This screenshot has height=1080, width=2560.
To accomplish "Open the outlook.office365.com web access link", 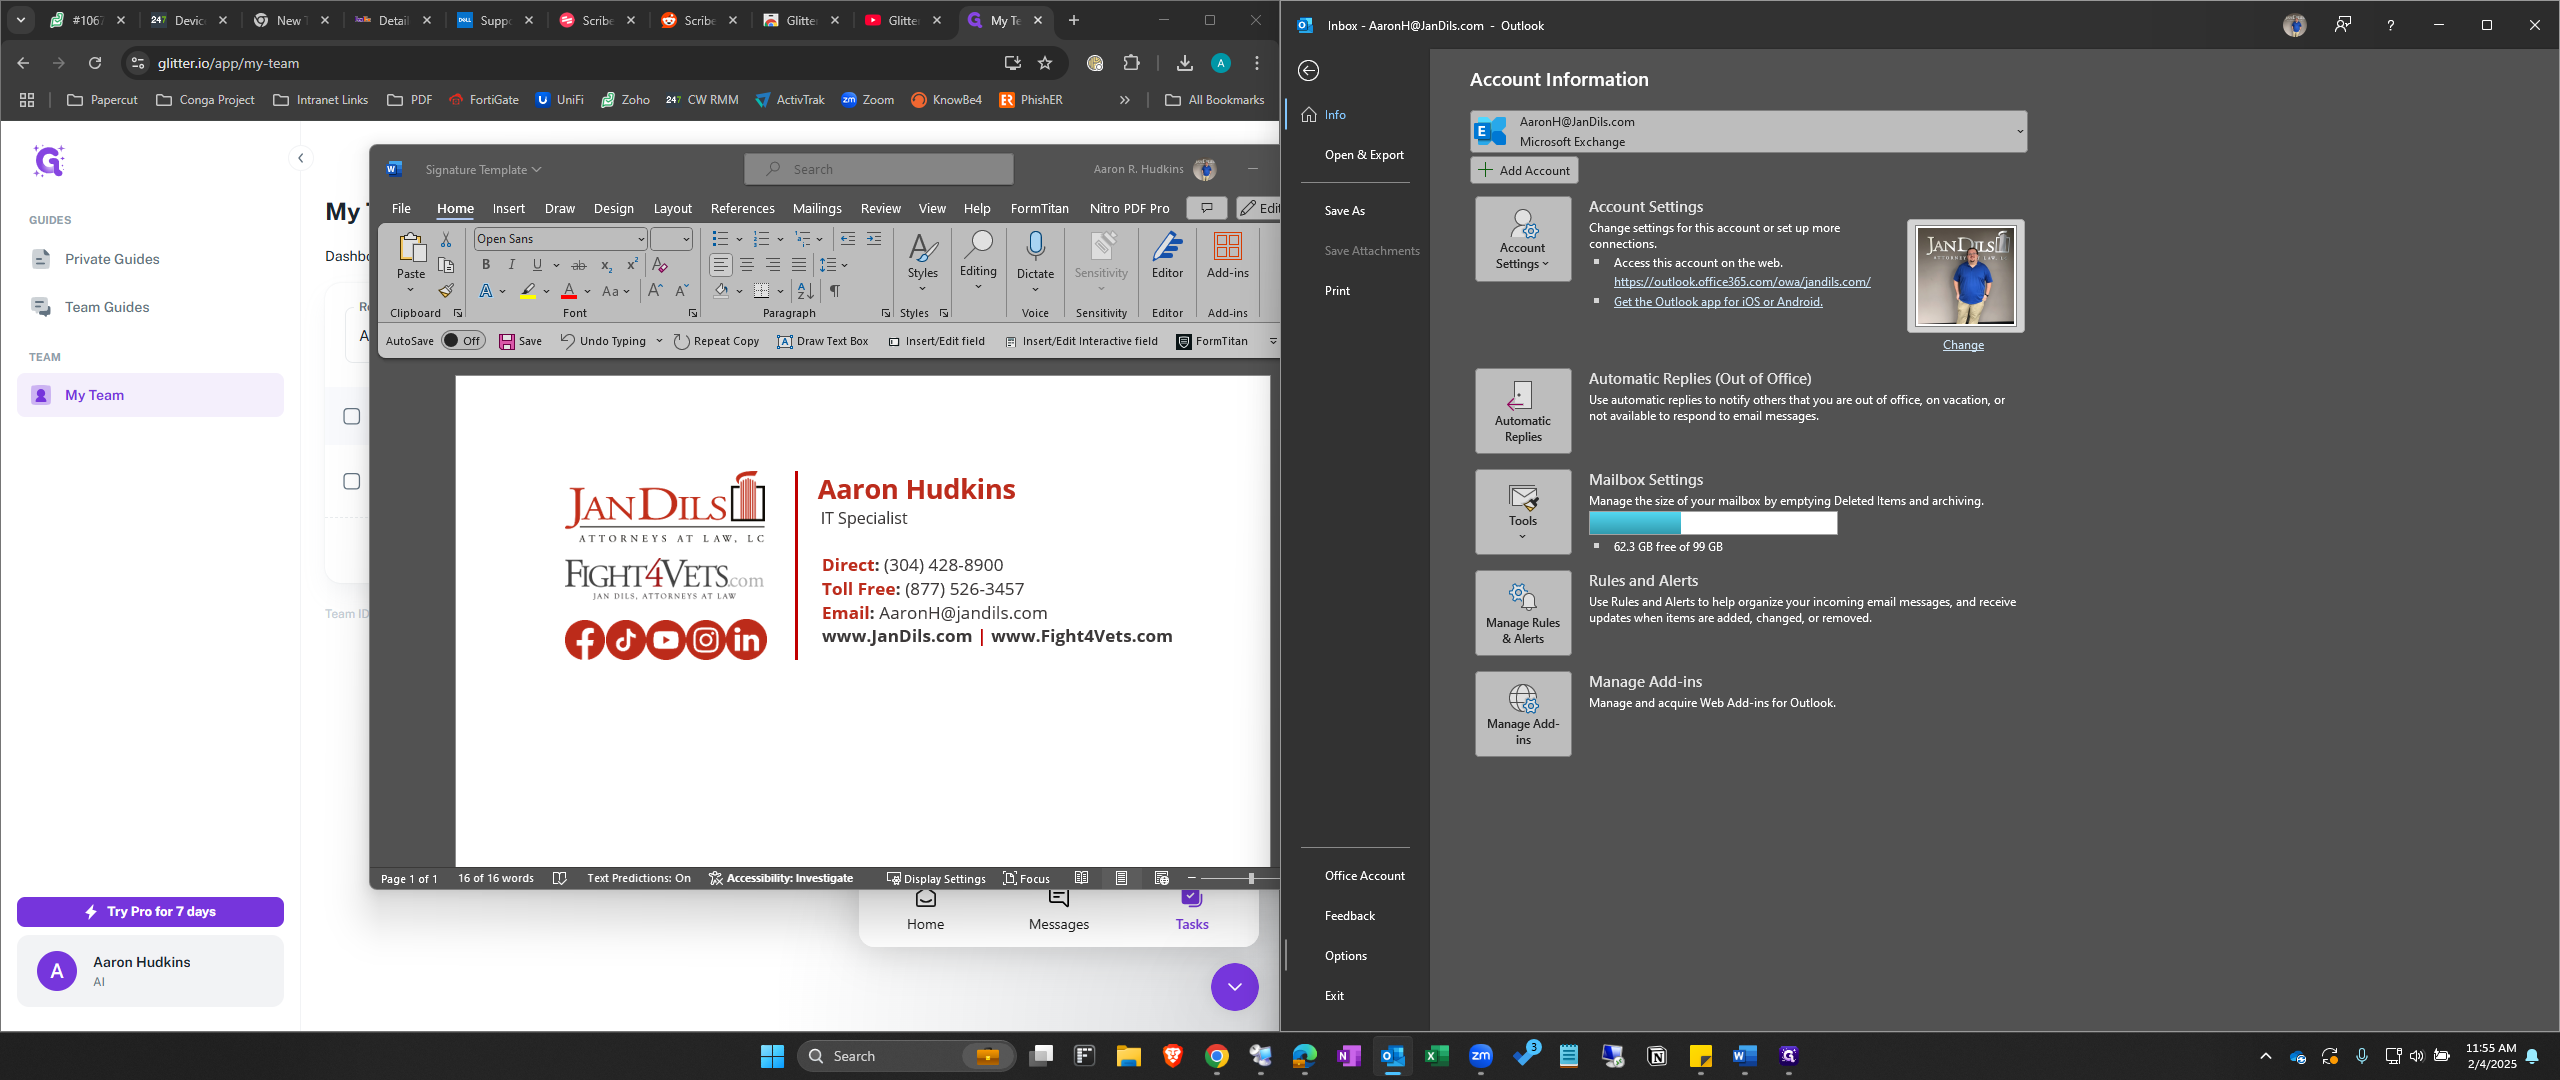I will tap(1742, 282).
